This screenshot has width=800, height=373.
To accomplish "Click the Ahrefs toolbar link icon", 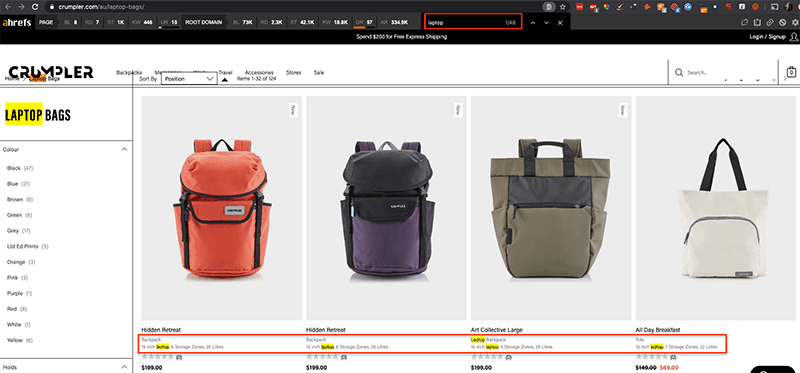I will point(769,22).
